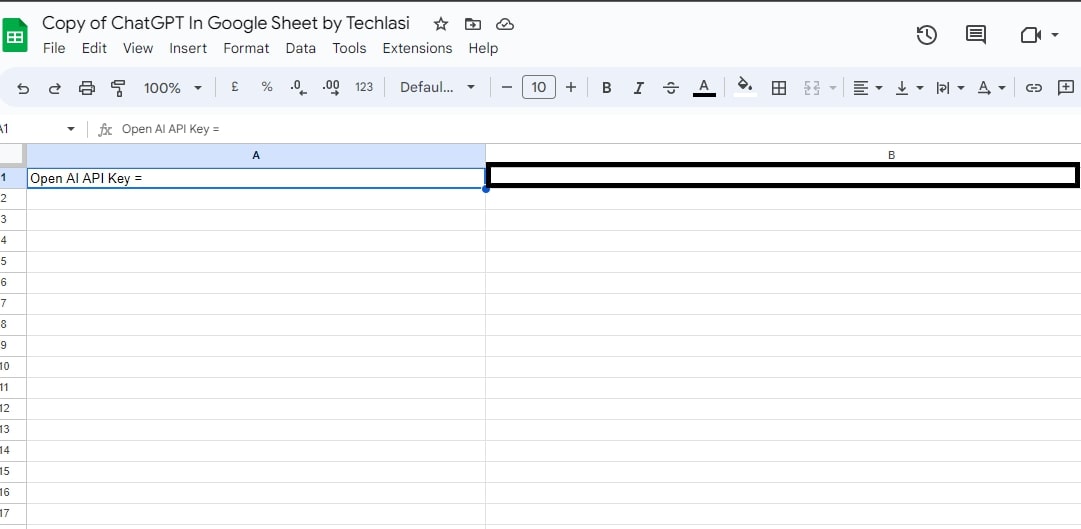
Task: Click the formula bar text
Action: coord(170,129)
